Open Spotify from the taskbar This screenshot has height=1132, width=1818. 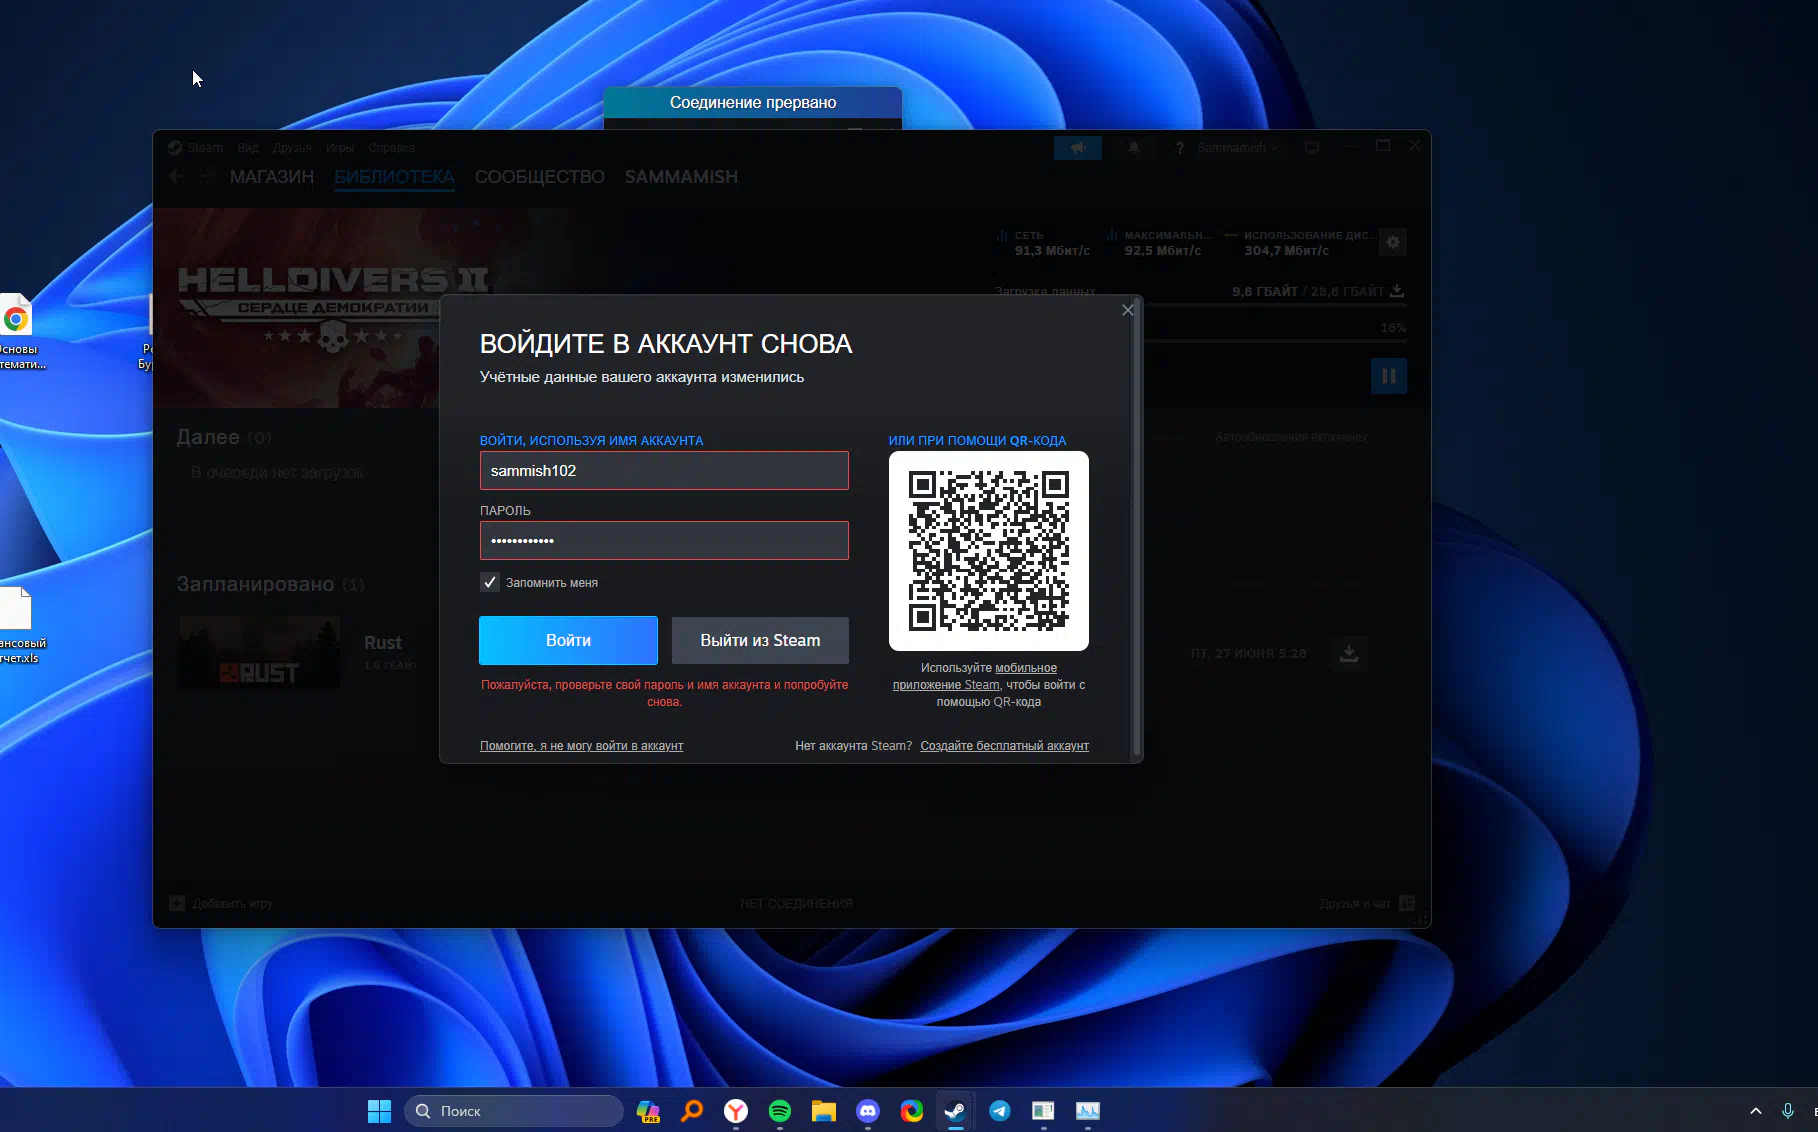click(x=780, y=1111)
